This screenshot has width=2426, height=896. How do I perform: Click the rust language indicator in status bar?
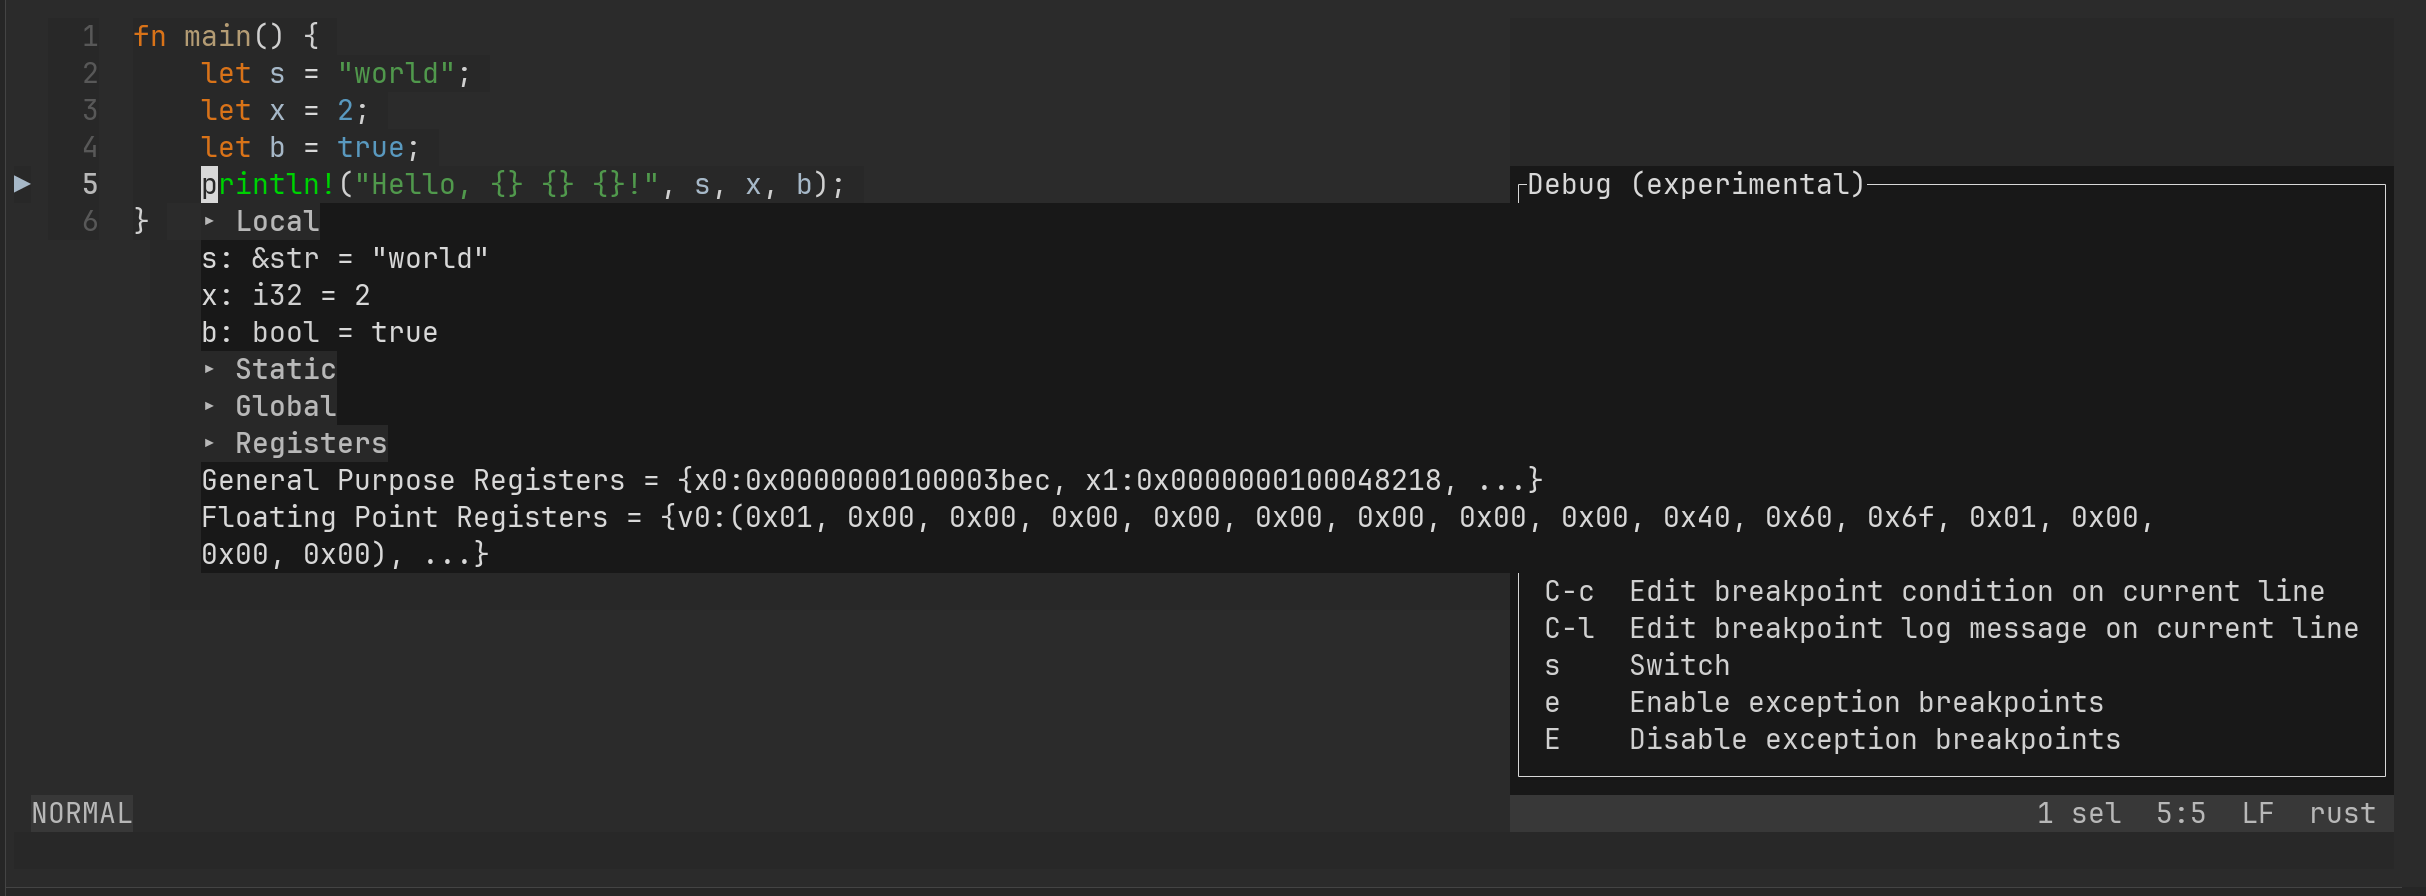pyautogui.click(x=2342, y=813)
